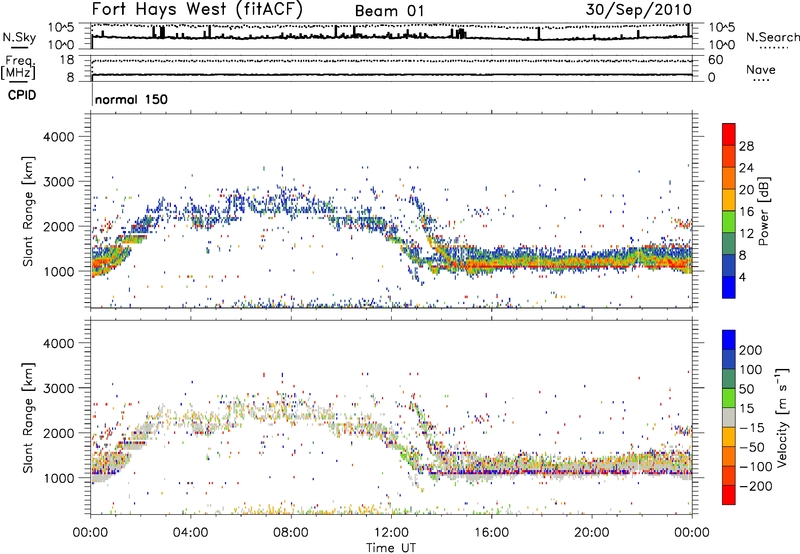
Task: Select the "Beam 01" header label
Action: click(x=389, y=11)
